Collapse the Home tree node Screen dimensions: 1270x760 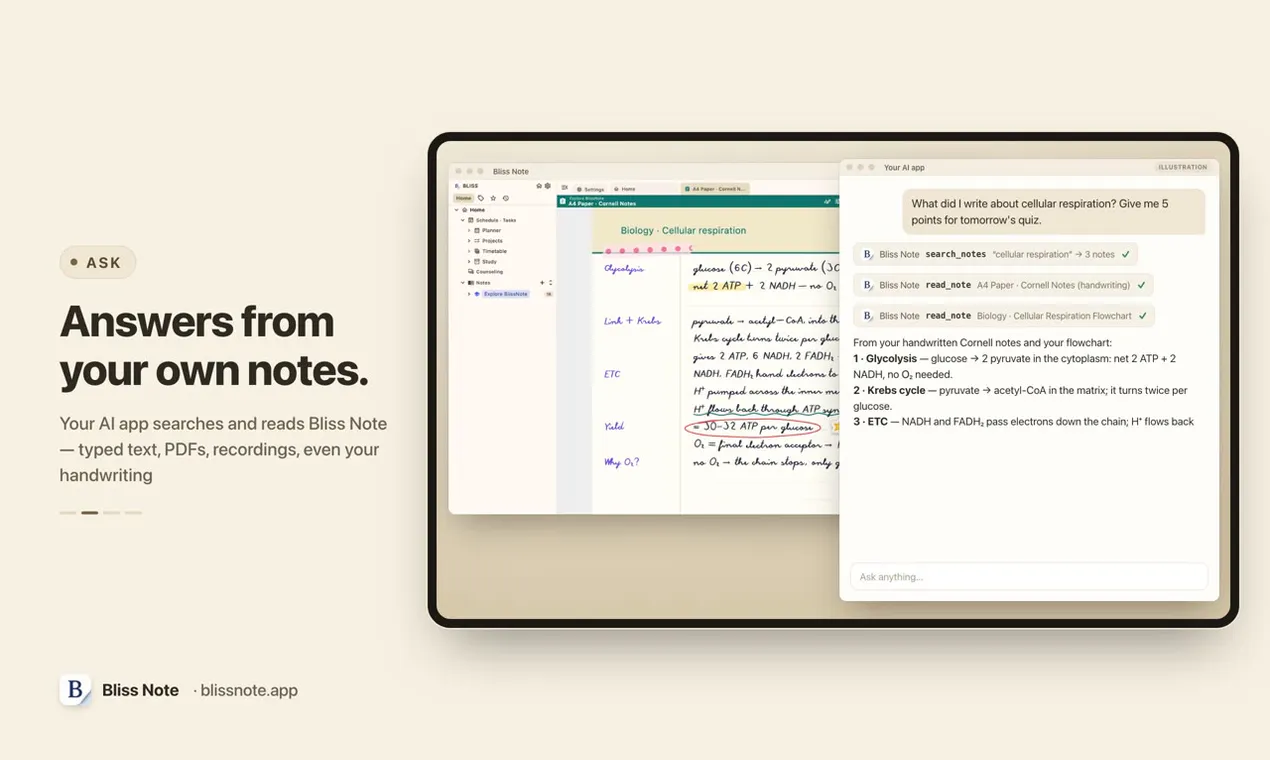click(457, 210)
